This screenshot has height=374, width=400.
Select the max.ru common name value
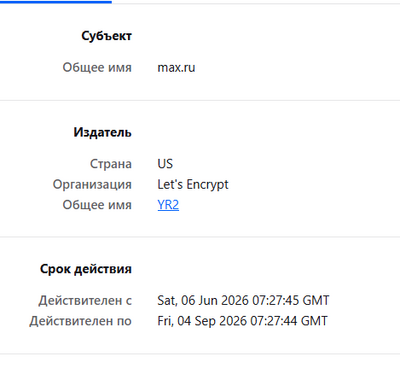click(x=176, y=68)
